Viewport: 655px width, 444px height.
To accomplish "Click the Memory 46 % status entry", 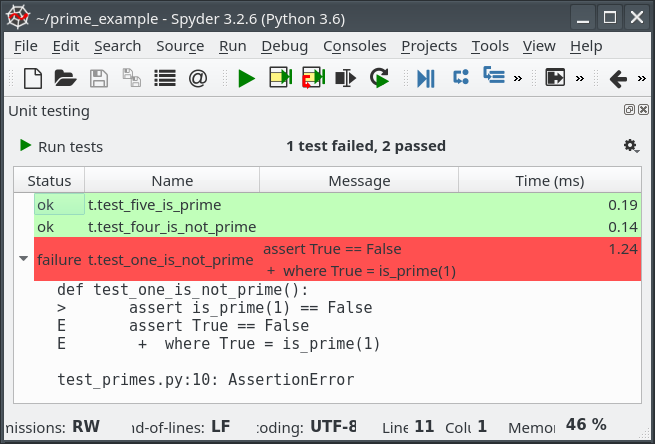I will [x=557, y=426].
